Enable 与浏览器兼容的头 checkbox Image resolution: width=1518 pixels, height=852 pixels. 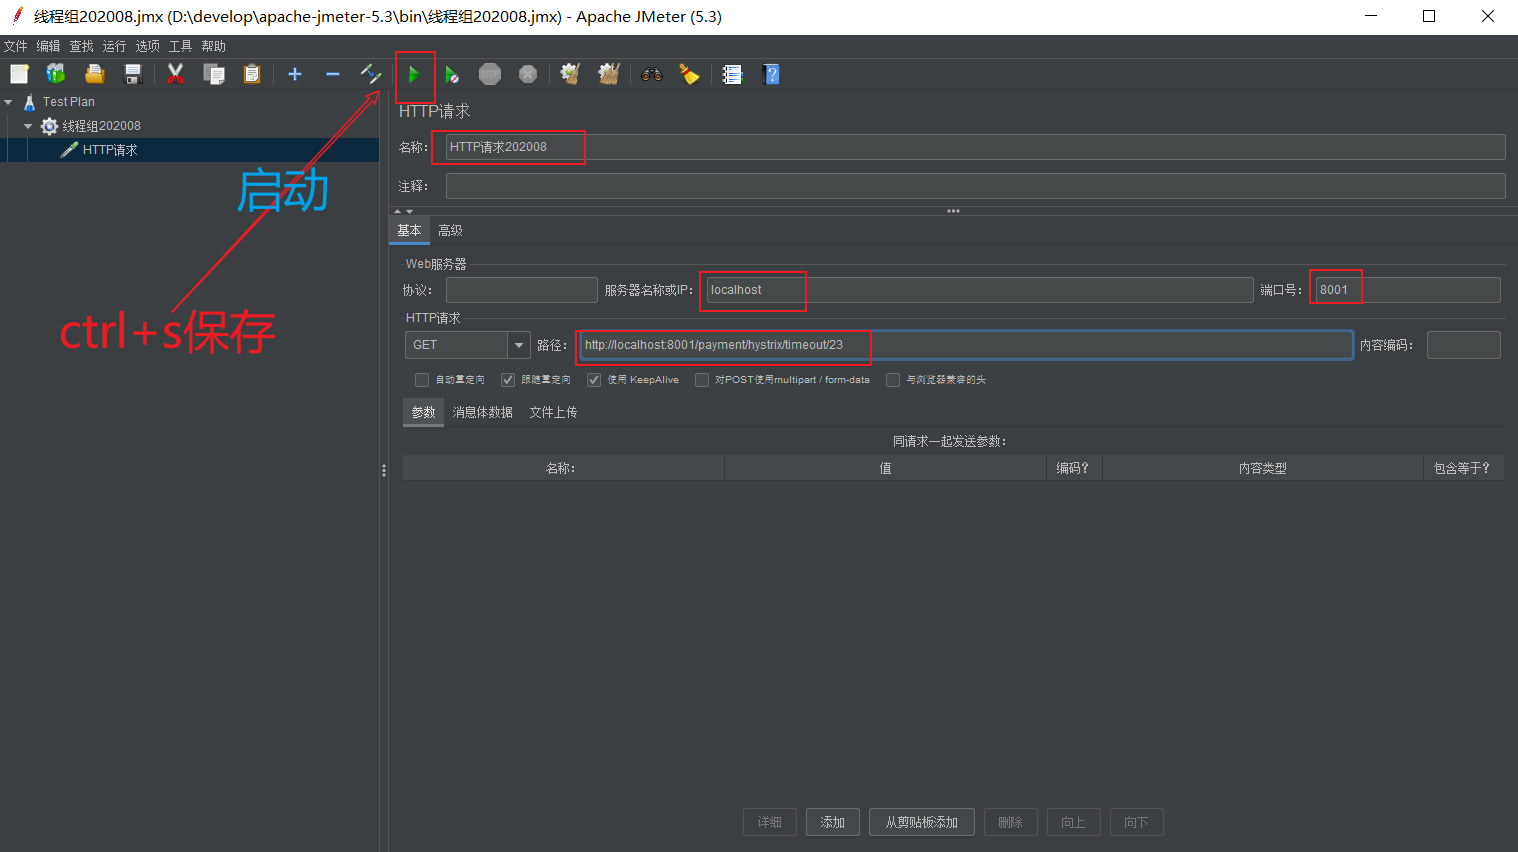click(893, 380)
